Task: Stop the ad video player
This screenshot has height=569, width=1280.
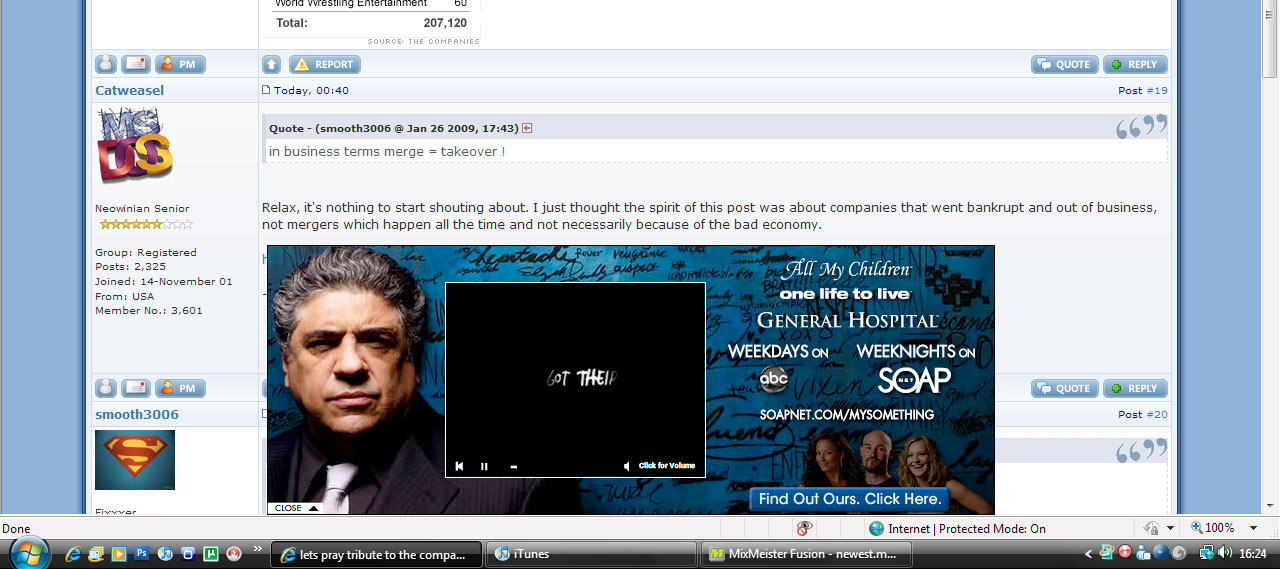Action: pyautogui.click(x=513, y=466)
